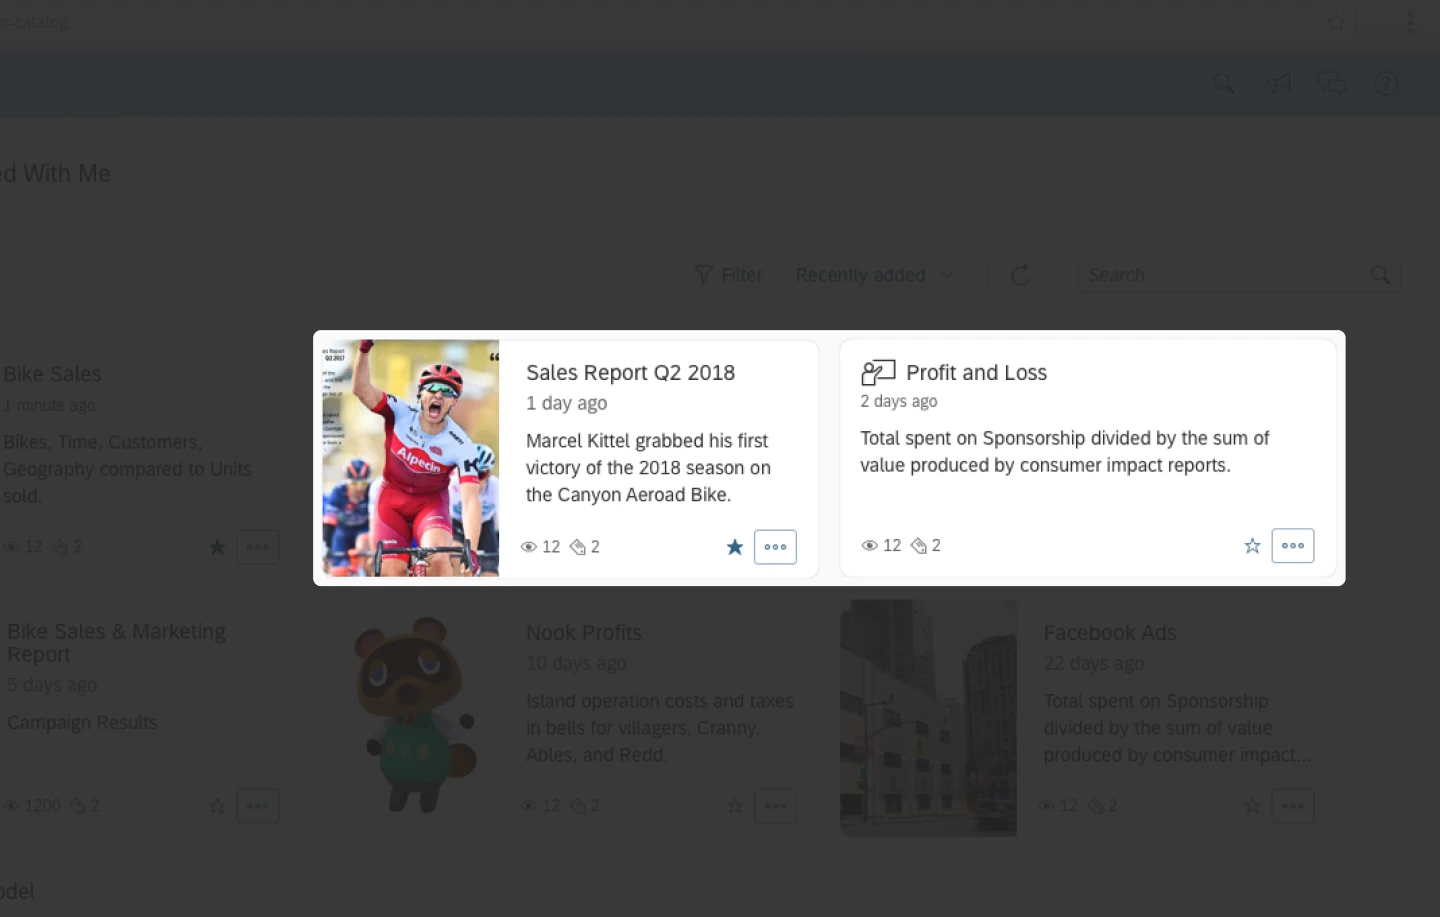Open more options for Facebook Ads
The height and width of the screenshot is (917, 1440).
click(x=1293, y=806)
